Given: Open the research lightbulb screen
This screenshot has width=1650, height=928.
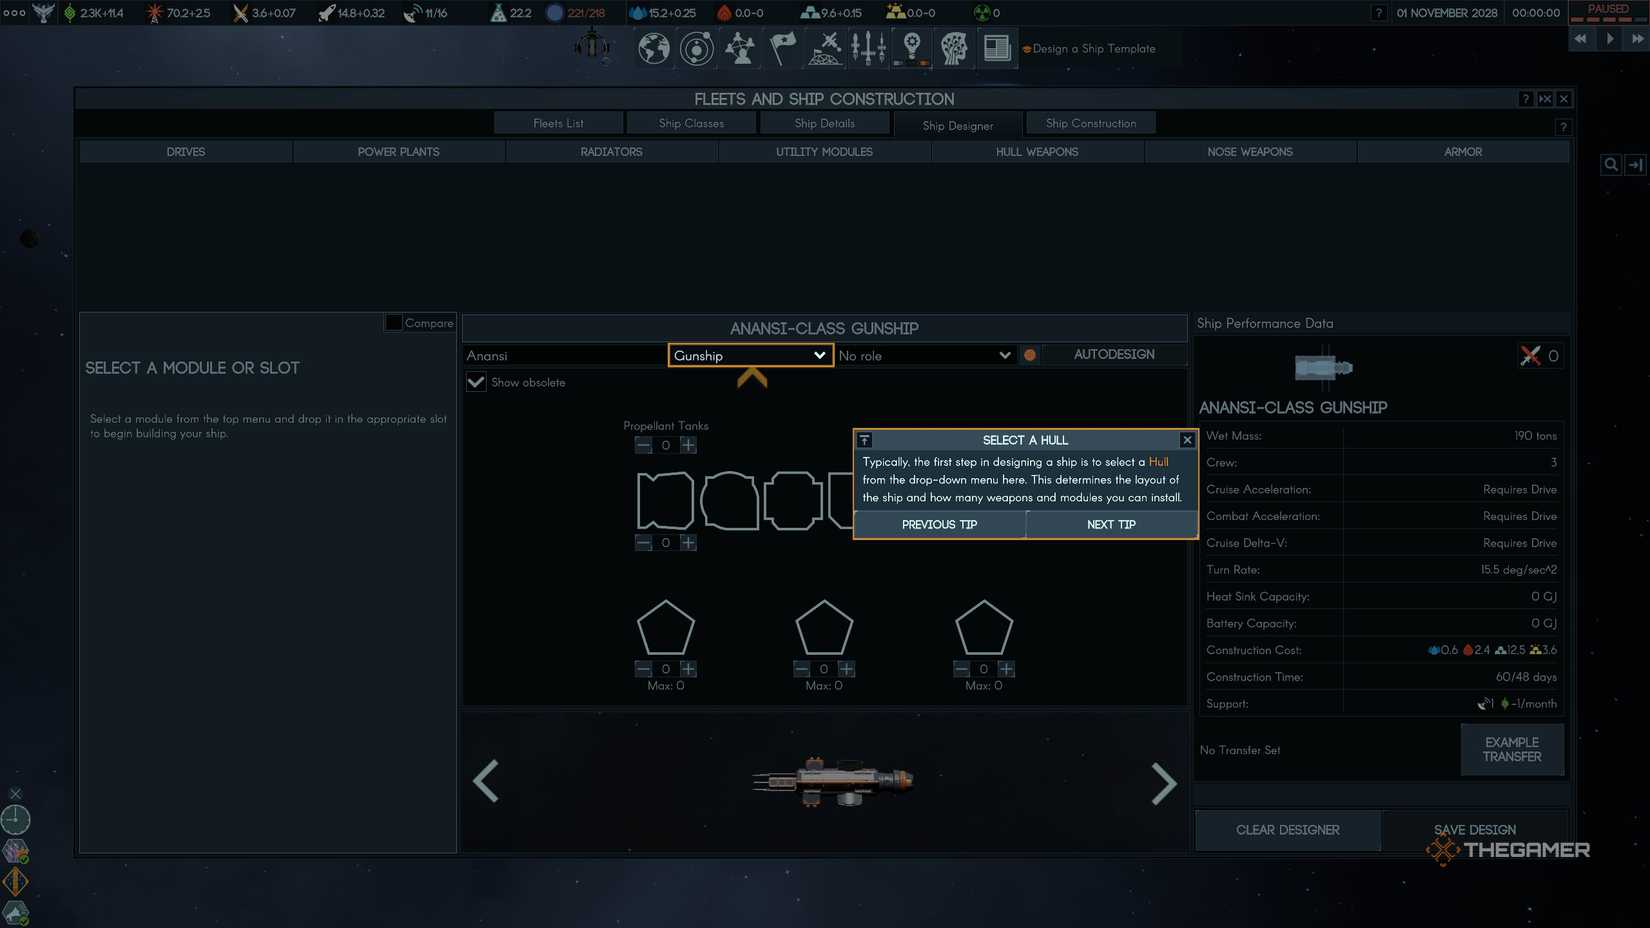Looking at the screenshot, I should (x=911, y=48).
